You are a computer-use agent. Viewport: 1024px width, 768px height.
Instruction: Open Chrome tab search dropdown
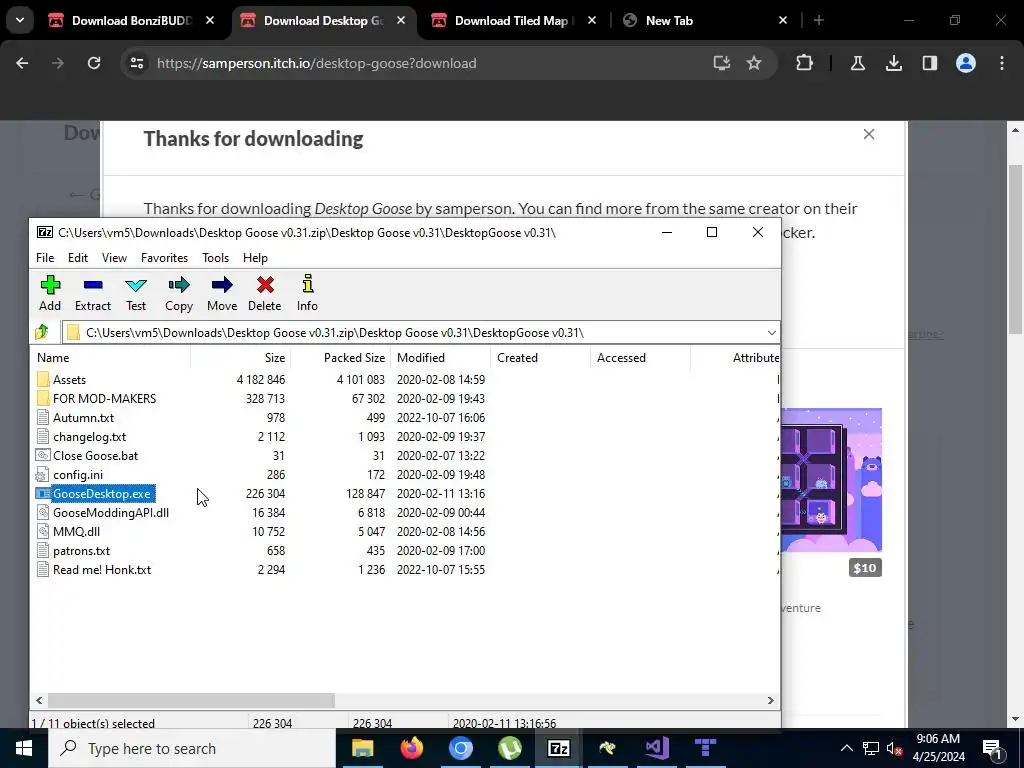[20, 21]
